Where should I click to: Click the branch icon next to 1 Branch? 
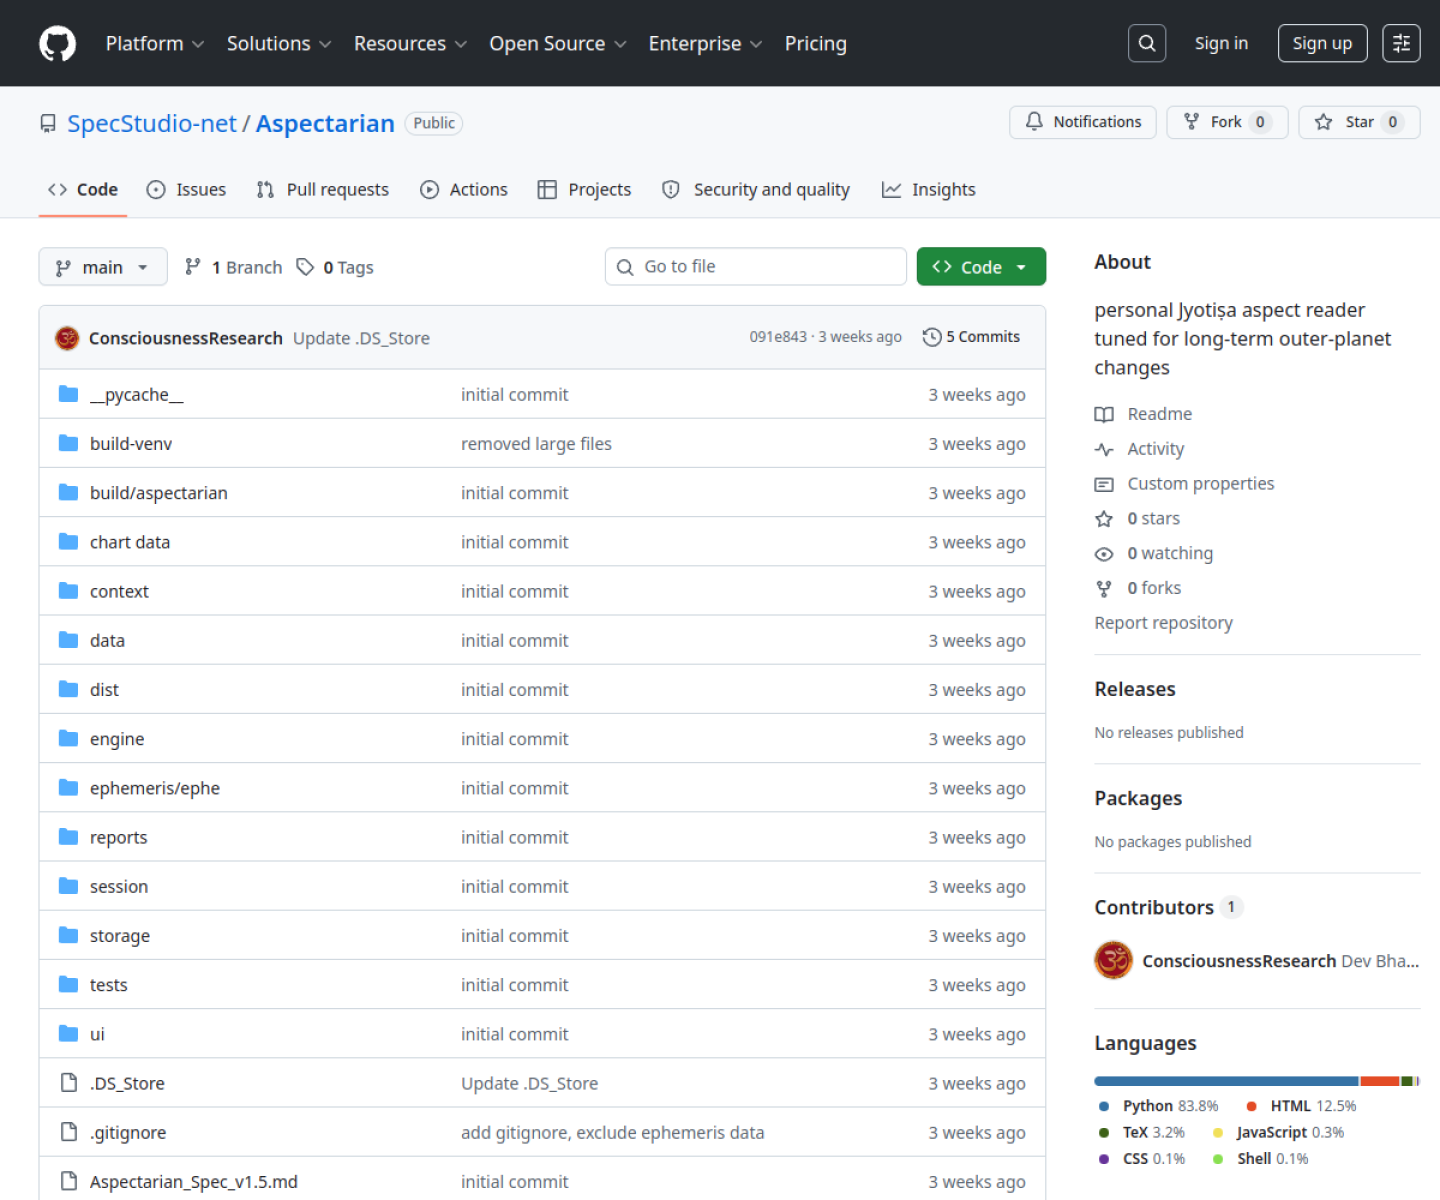coord(193,266)
